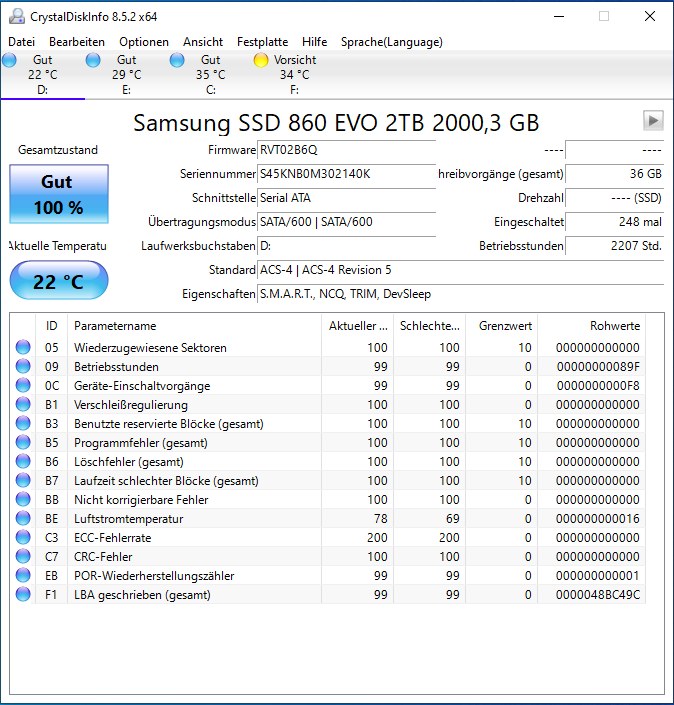The width and height of the screenshot is (674, 705).
Task: Open the Datei menu
Action: [x=21, y=42]
